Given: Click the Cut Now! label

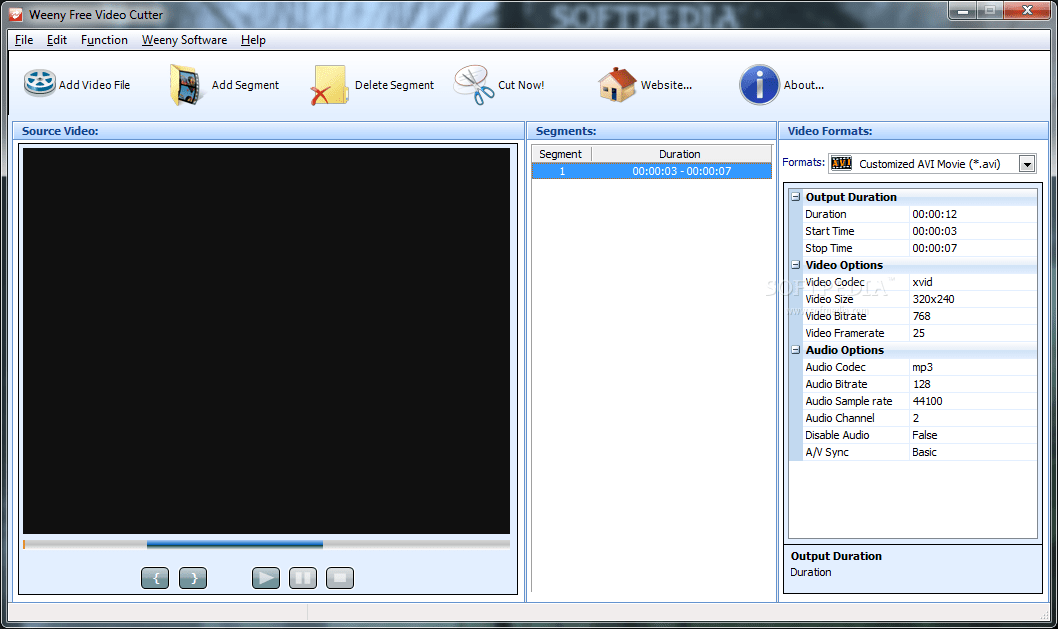Looking at the screenshot, I should (x=521, y=85).
